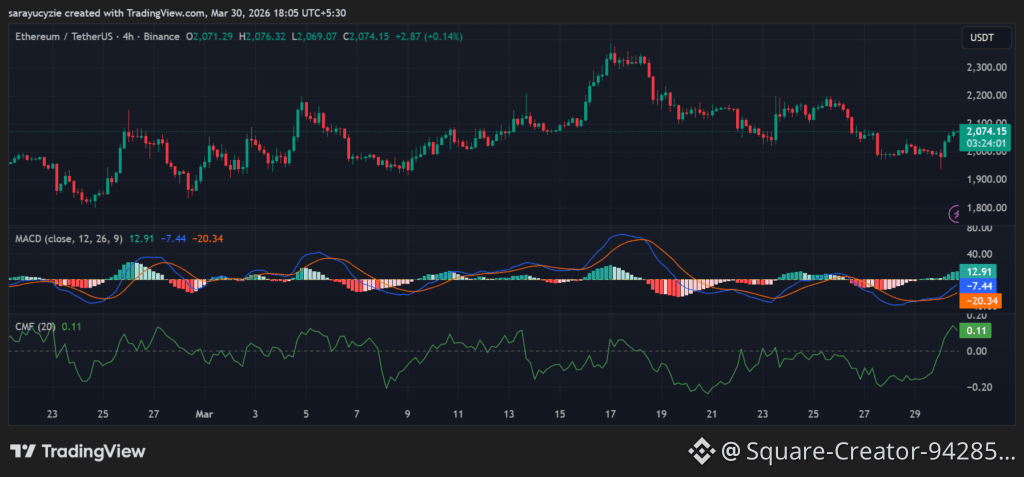Click the CMF (20) indicator legend
The width and height of the screenshot is (1024, 477).
[x=35, y=326]
